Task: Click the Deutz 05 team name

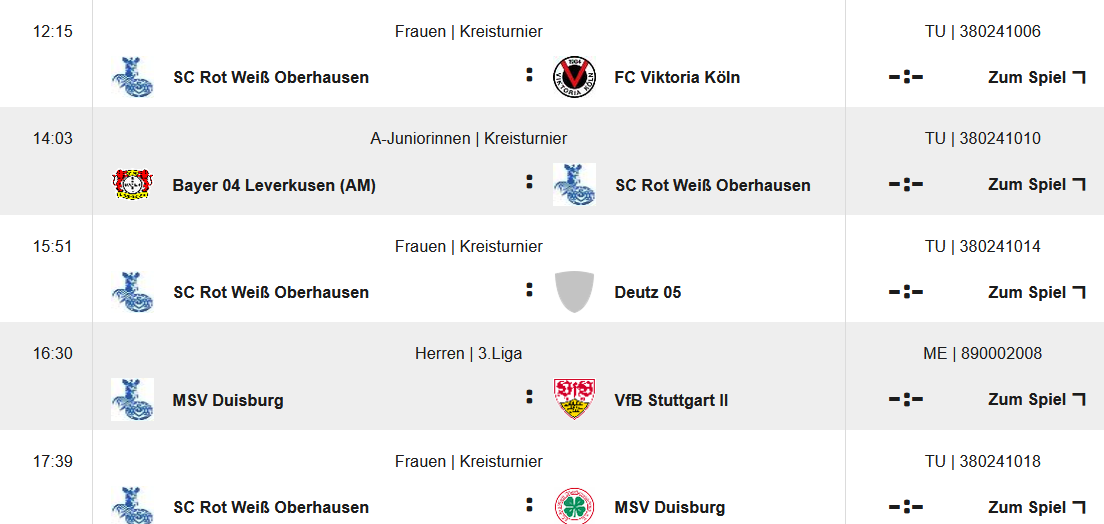Action: click(x=647, y=292)
